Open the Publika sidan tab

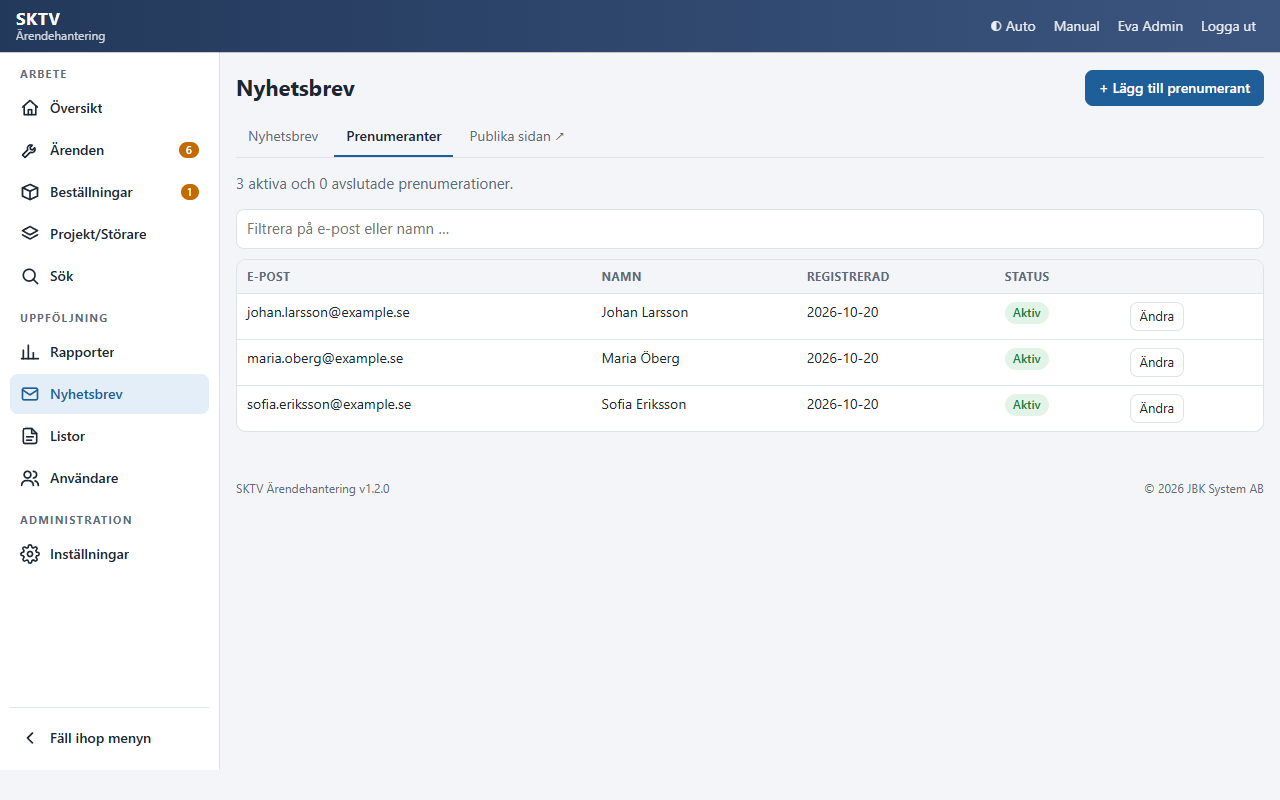tap(517, 136)
